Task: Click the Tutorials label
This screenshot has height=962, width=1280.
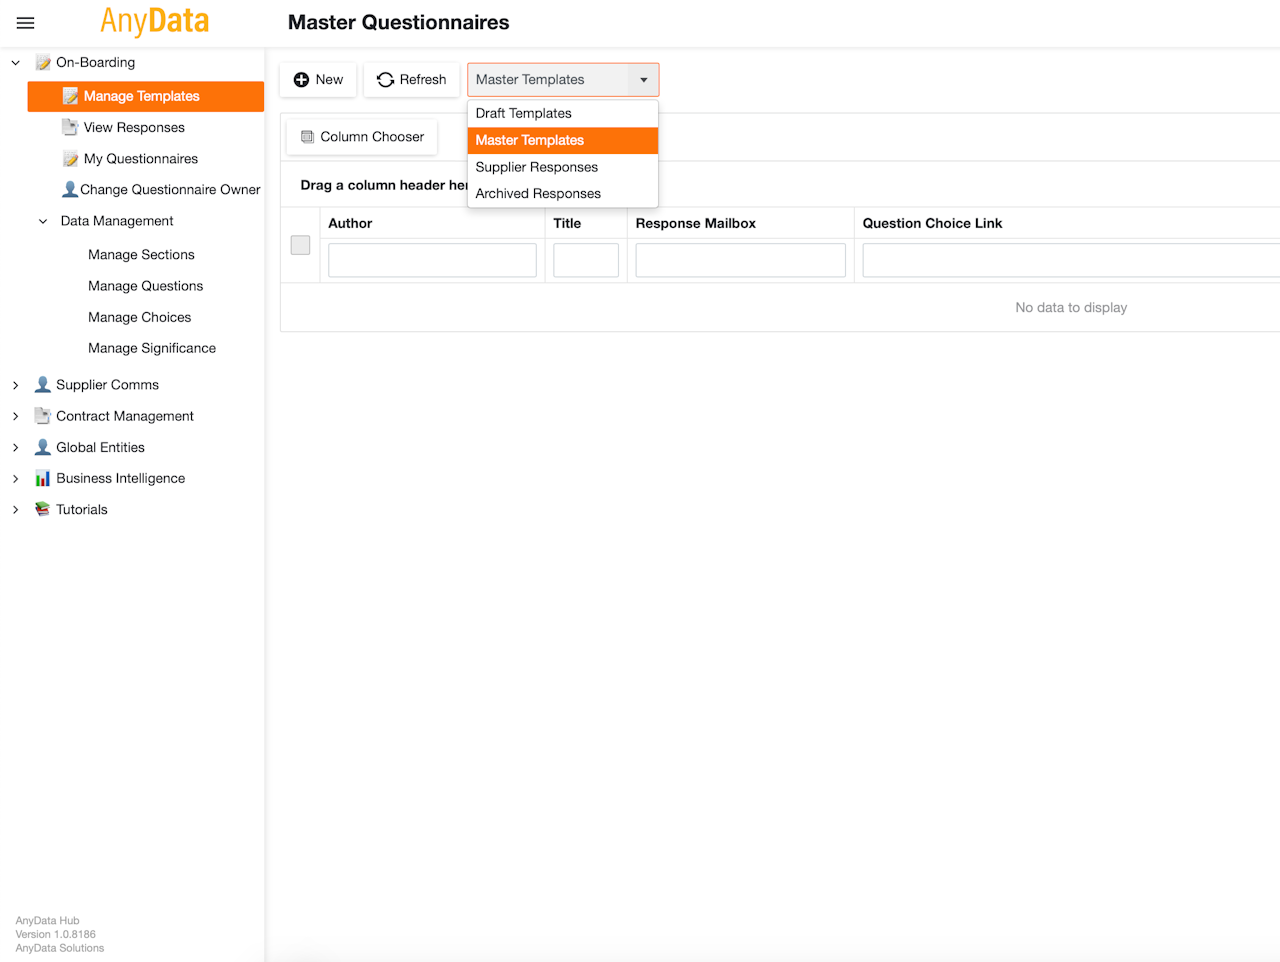Action: (x=82, y=509)
